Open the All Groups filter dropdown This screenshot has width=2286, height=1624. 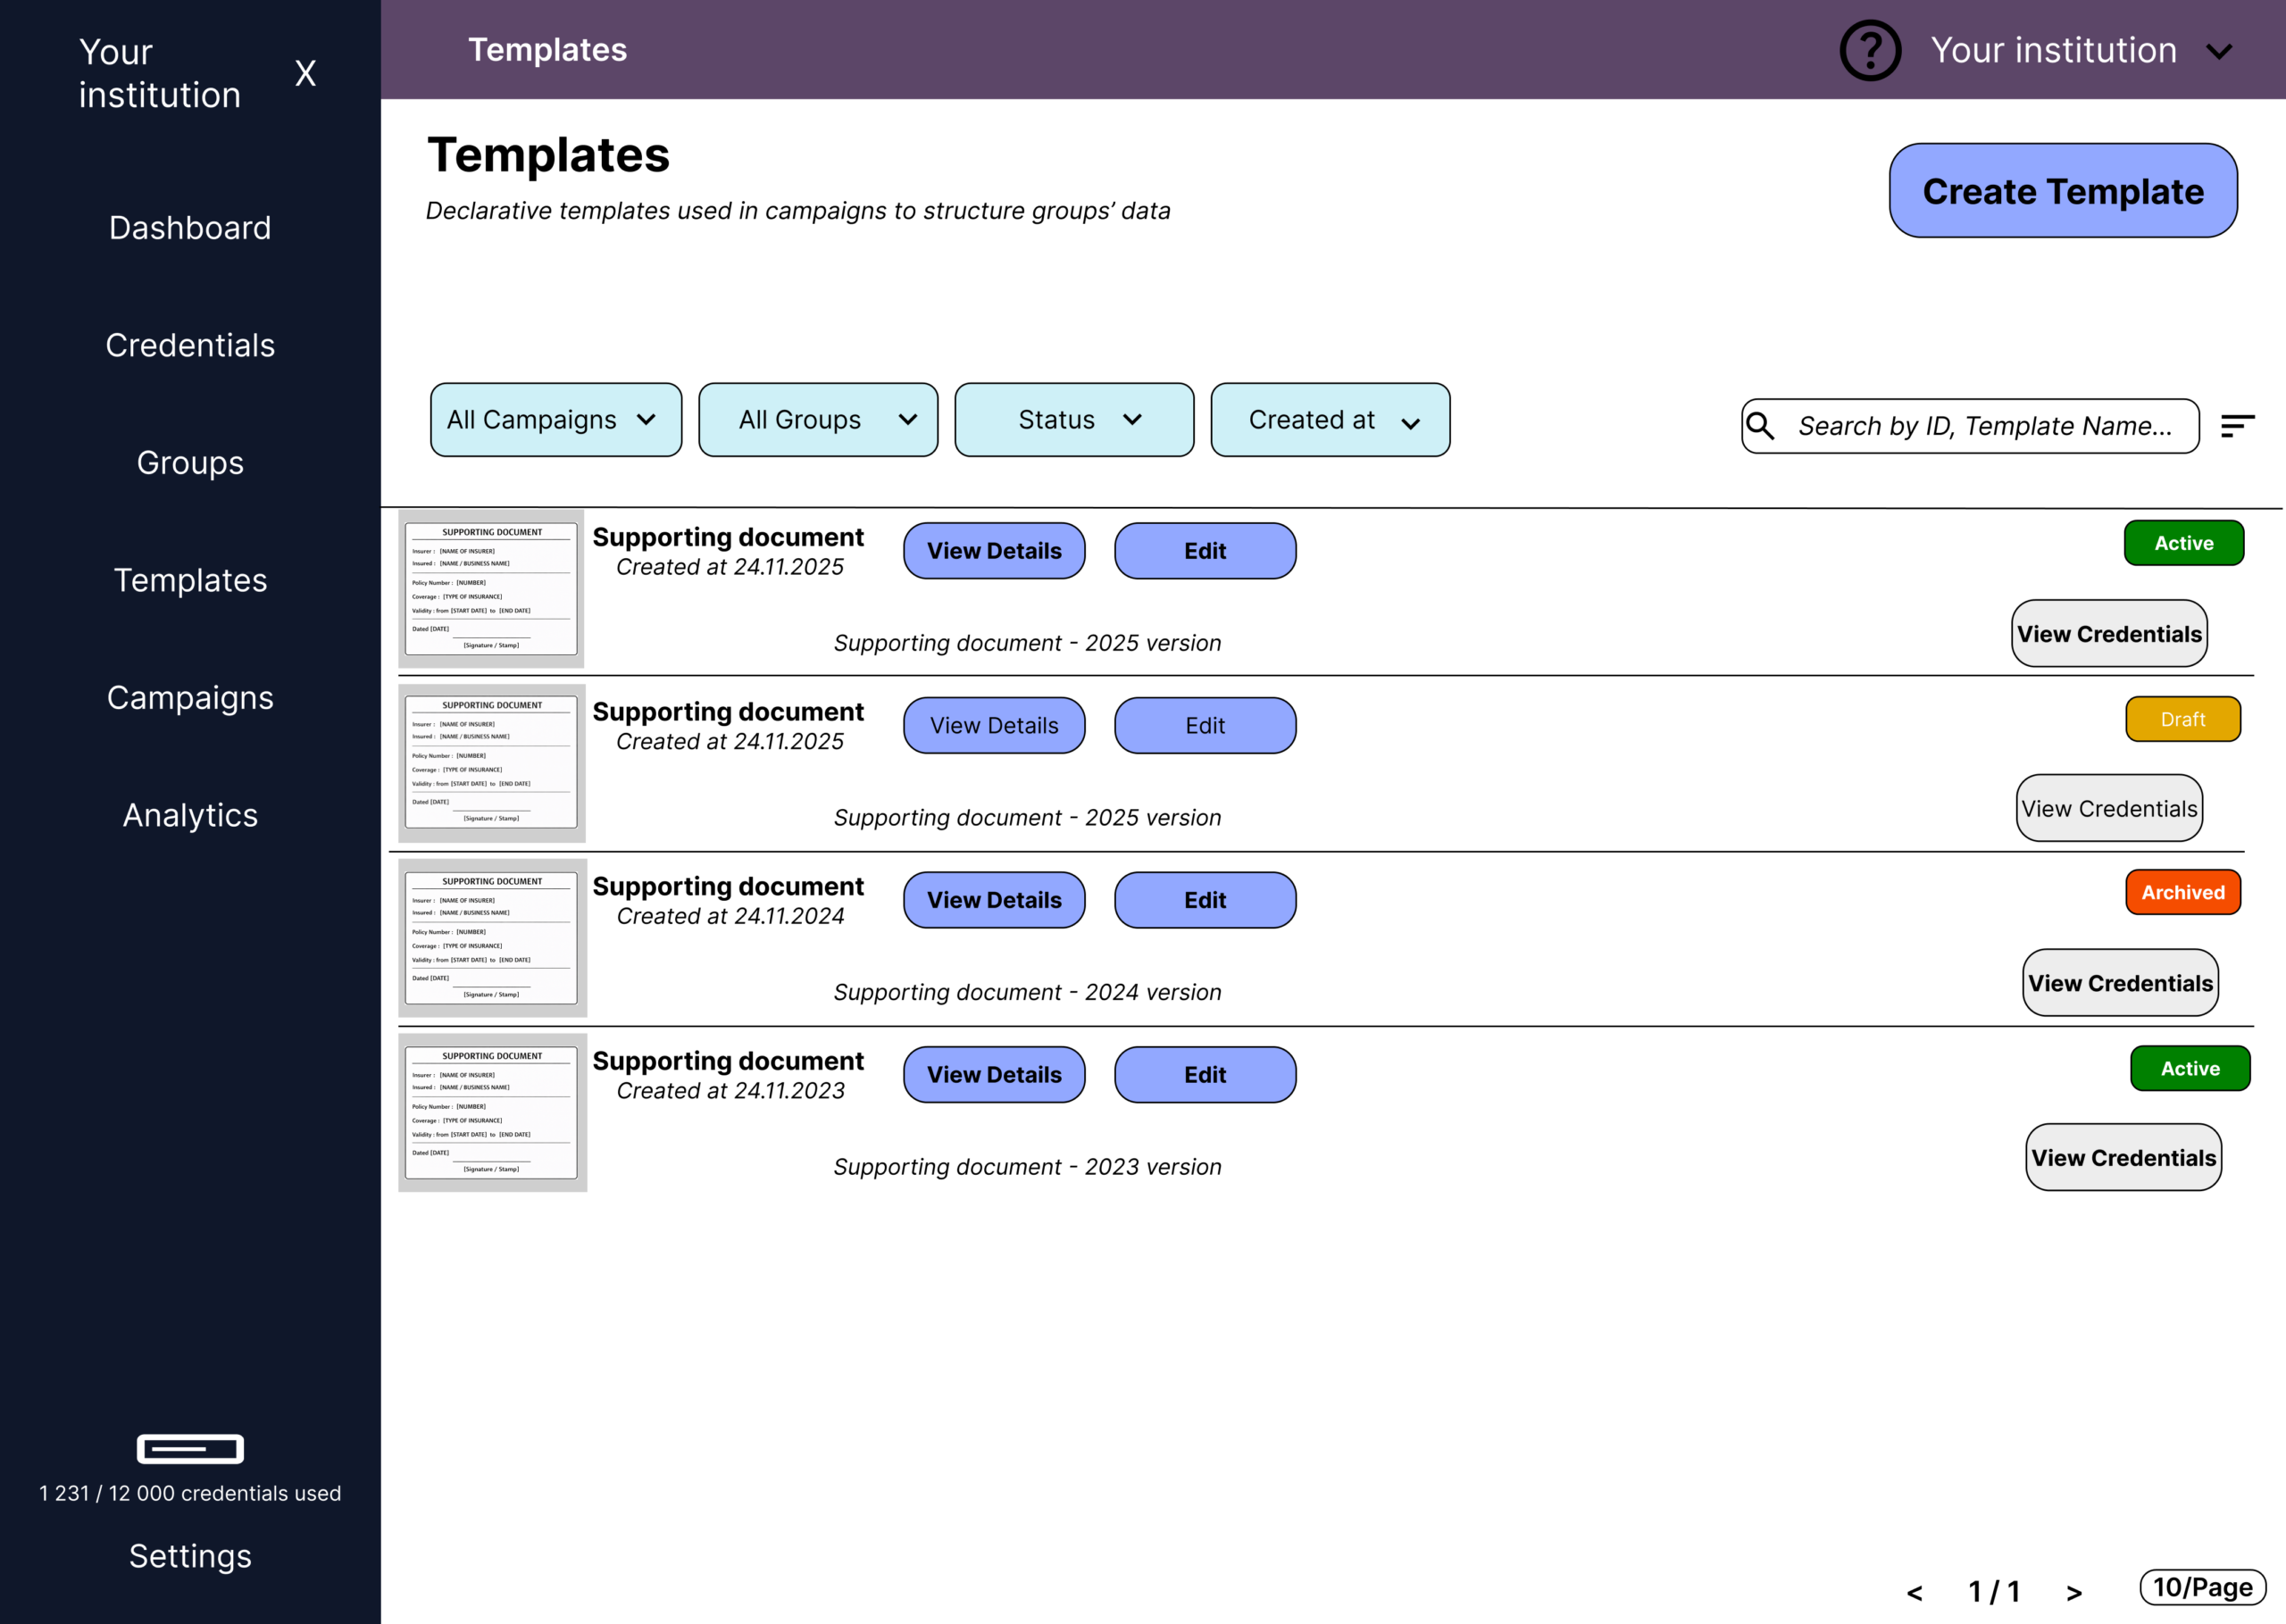pos(818,420)
